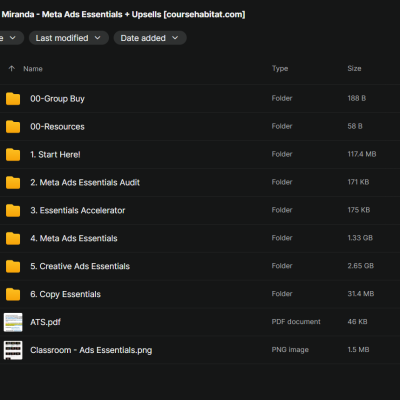400x400 pixels.
Task: Click the 117.4 MB size value
Action: (x=362, y=154)
